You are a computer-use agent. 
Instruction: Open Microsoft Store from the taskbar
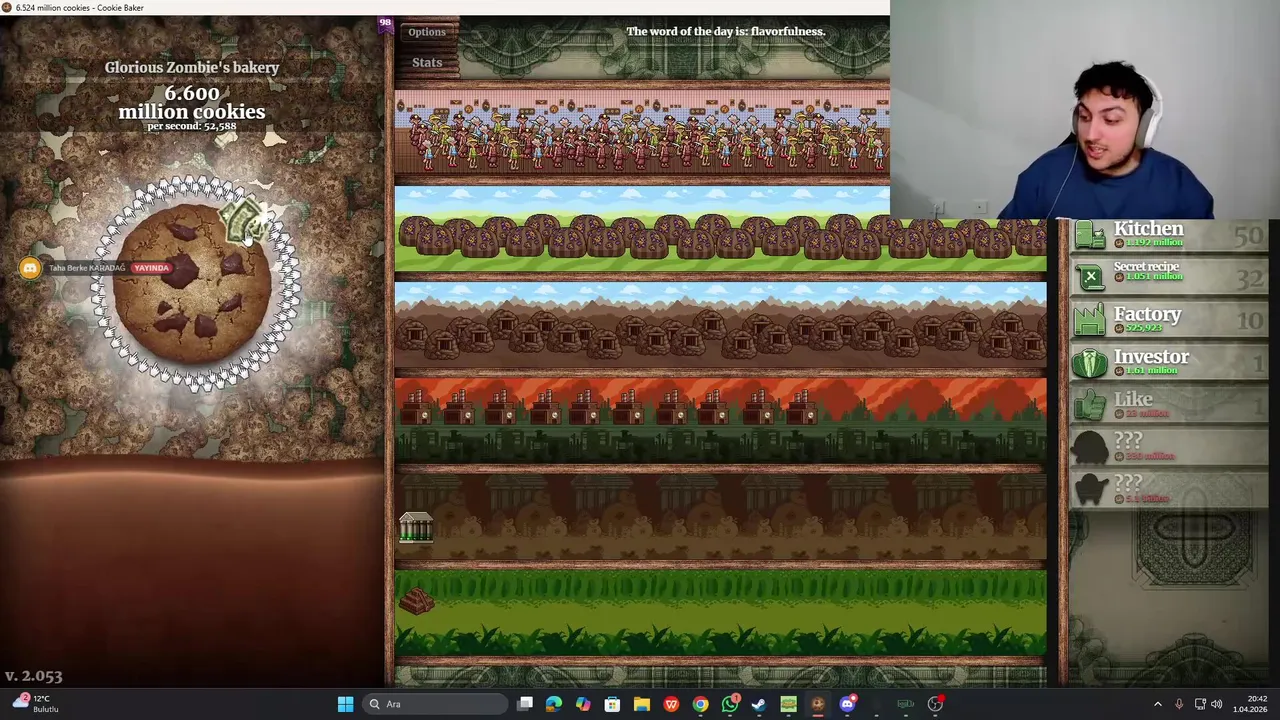point(612,704)
